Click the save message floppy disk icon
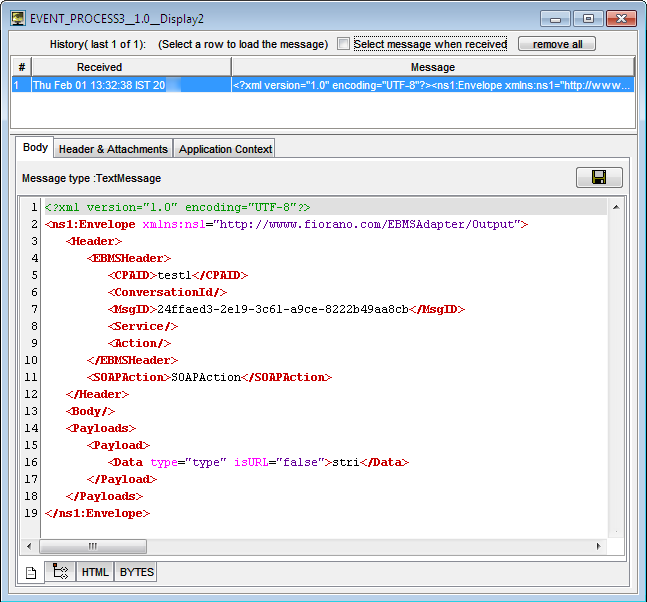Image resolution: width=647 pixels, height=602 pixels. coord(599,177)
